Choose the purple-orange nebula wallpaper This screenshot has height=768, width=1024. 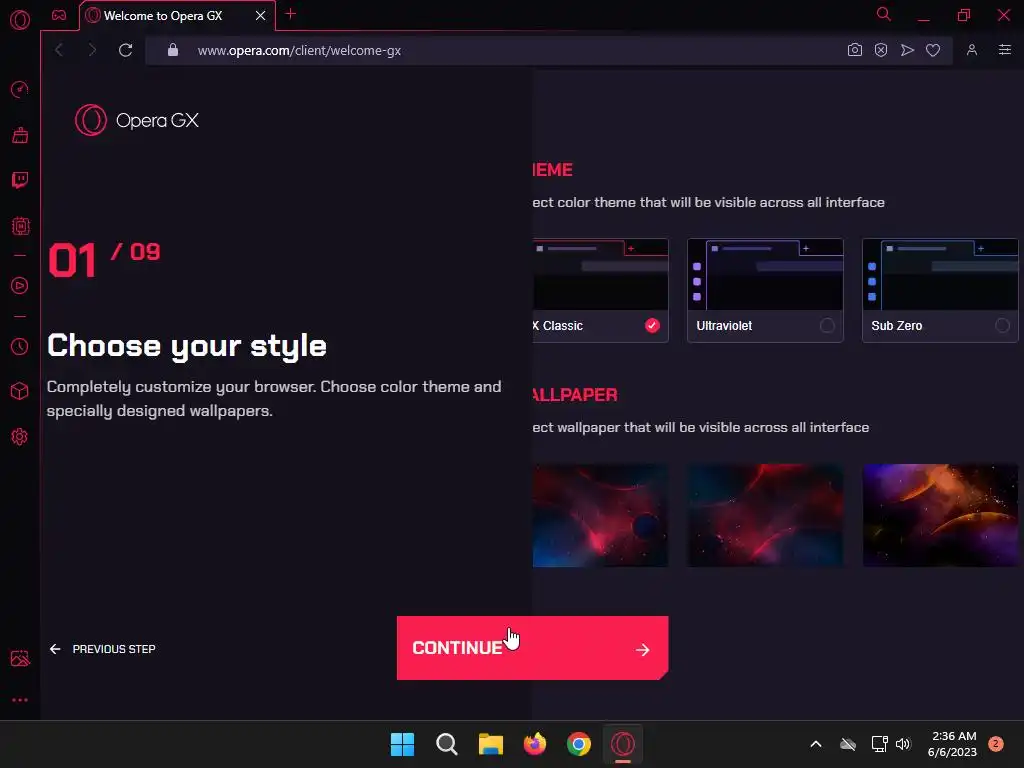(x=940, y=515)
